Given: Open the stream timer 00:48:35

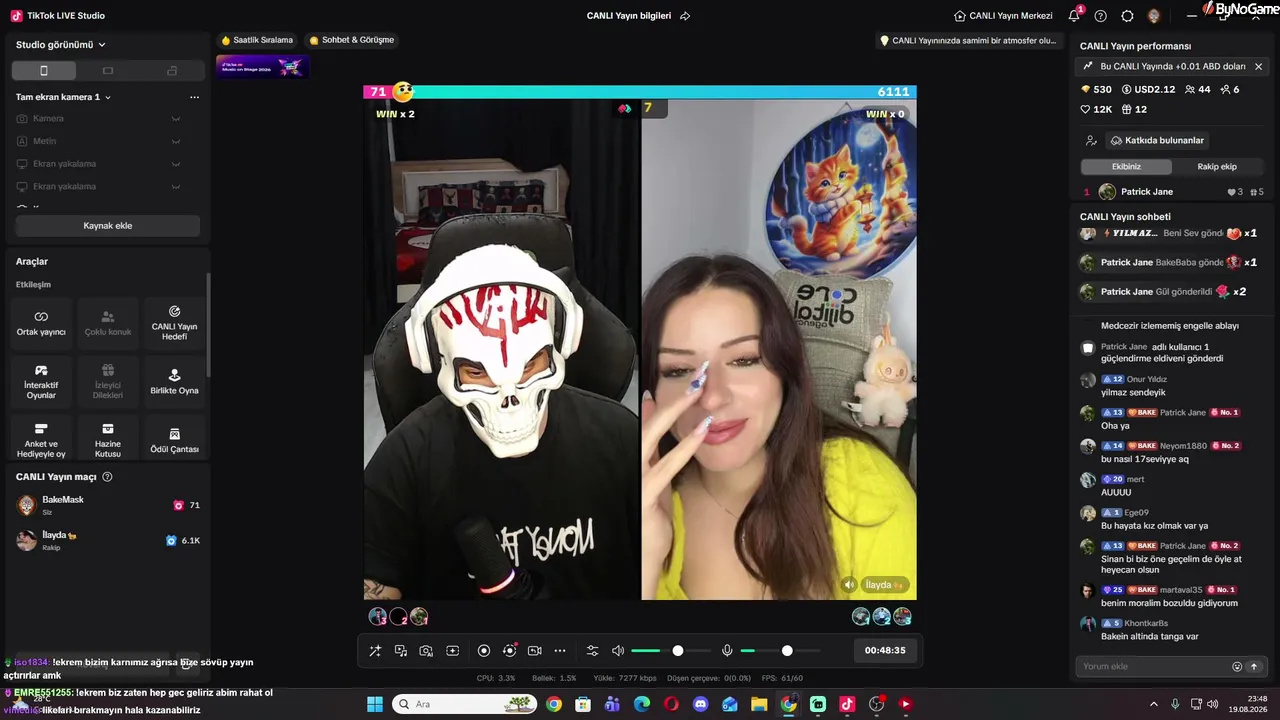Looking at the screenshot, I should (885, 651).
